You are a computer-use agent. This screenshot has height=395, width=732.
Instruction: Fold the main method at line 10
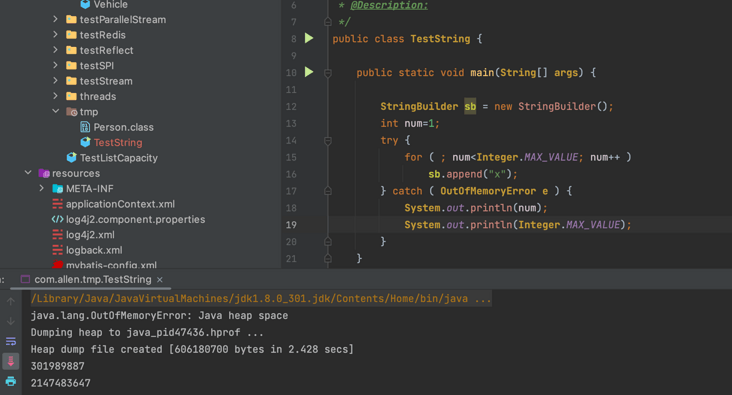pos(328,73)
